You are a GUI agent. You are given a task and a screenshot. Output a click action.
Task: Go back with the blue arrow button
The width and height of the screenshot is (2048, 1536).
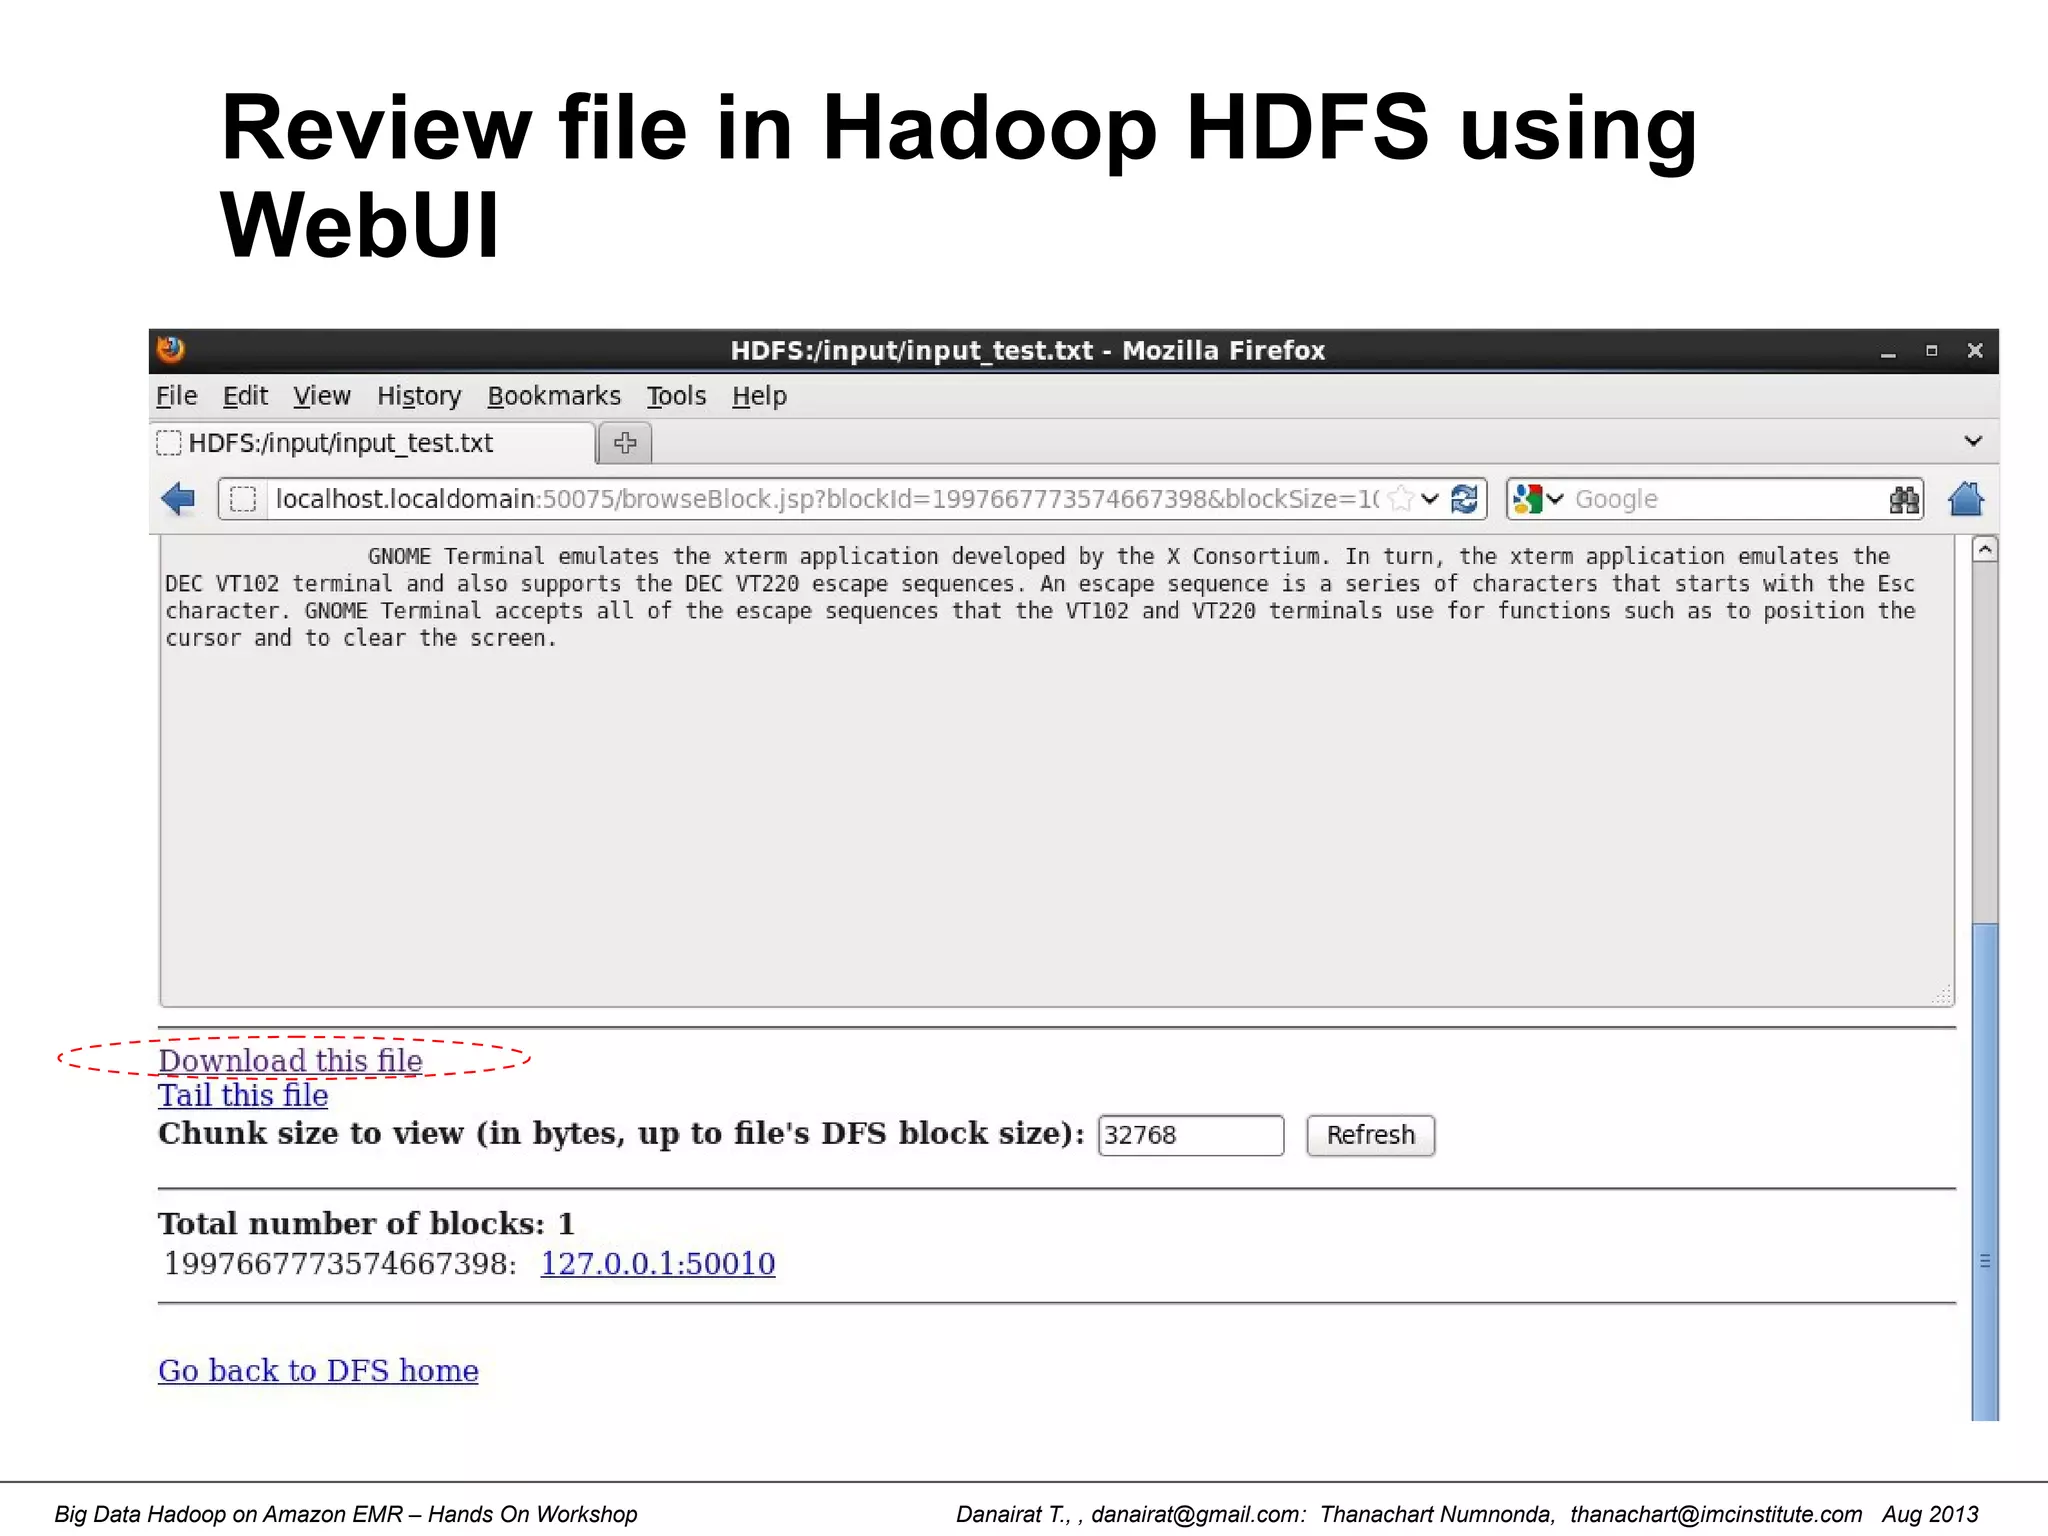pos(179,498)
